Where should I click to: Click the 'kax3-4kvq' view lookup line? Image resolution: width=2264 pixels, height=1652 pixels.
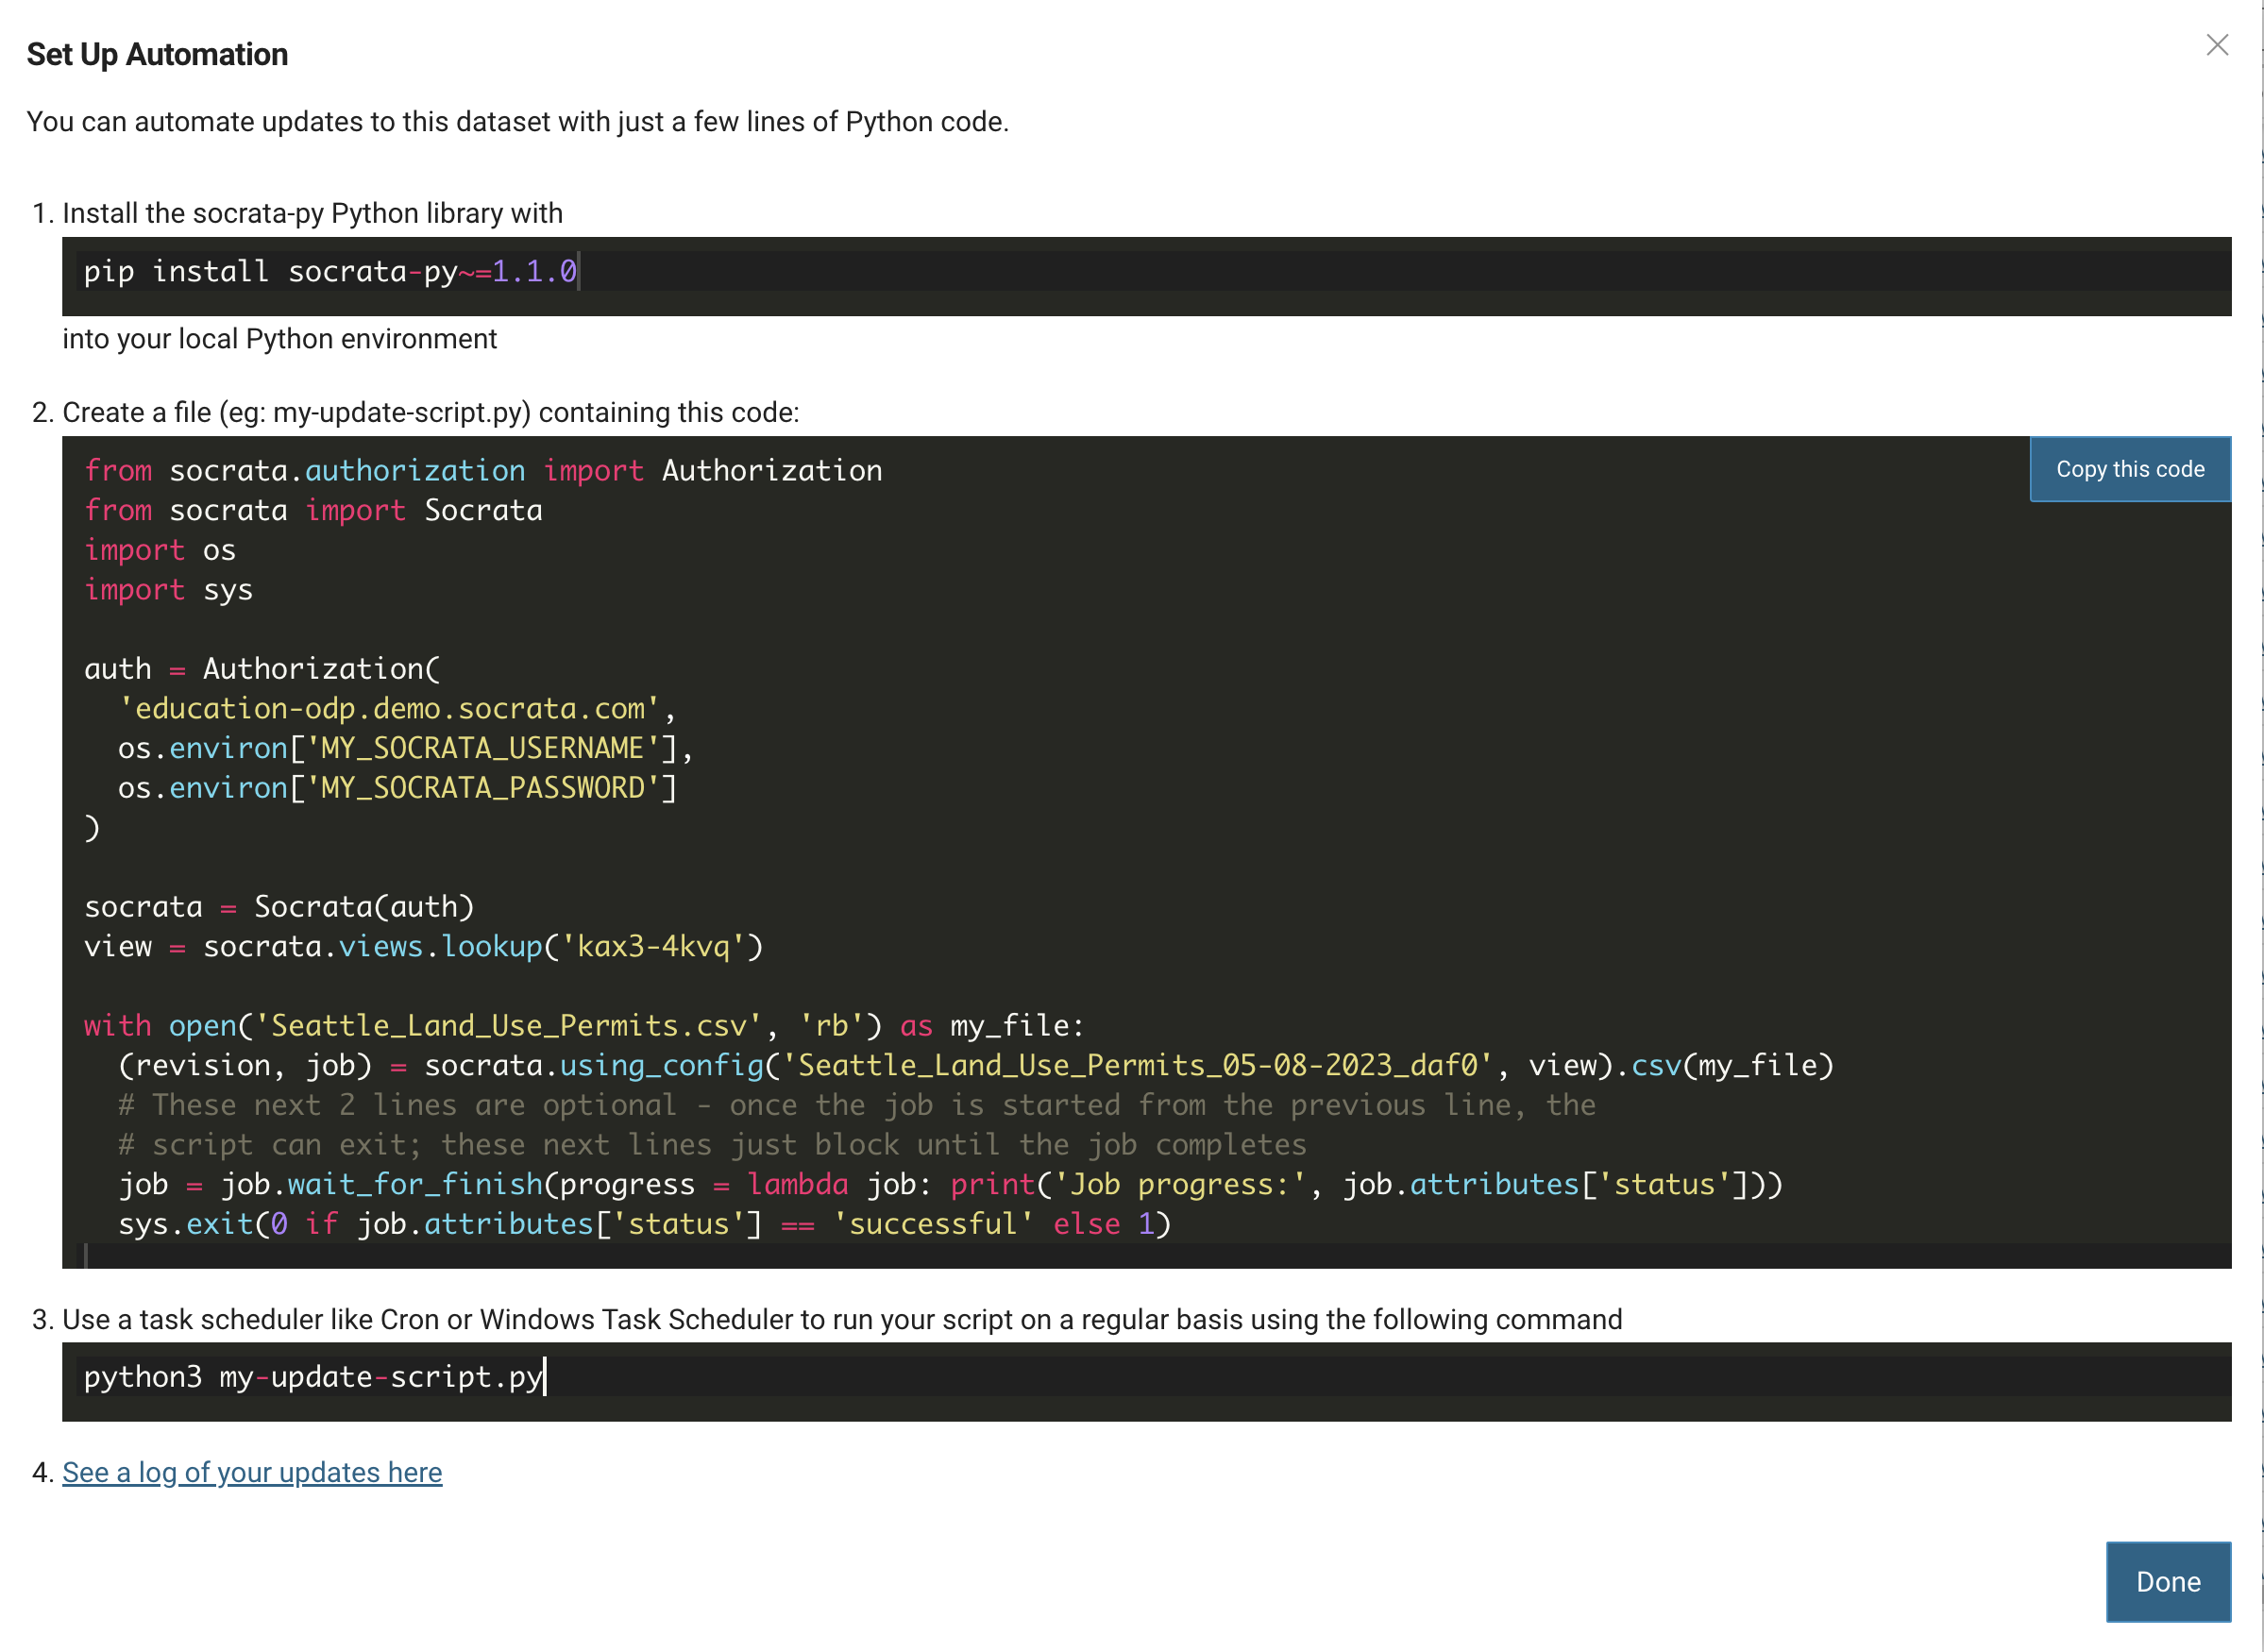[423, 947]
